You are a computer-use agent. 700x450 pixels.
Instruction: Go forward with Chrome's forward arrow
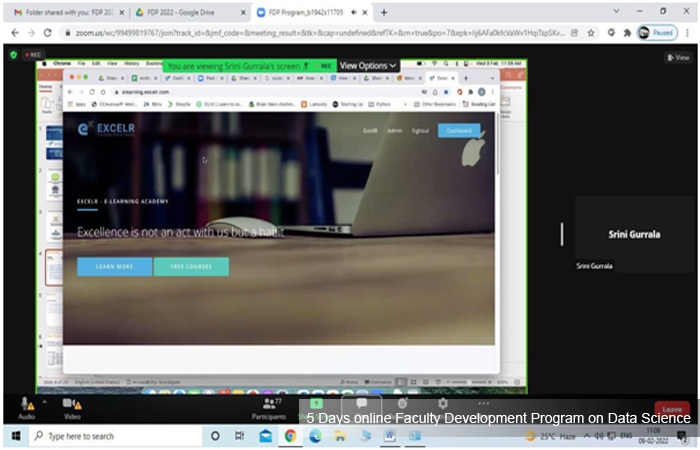(x=31, y=33)
